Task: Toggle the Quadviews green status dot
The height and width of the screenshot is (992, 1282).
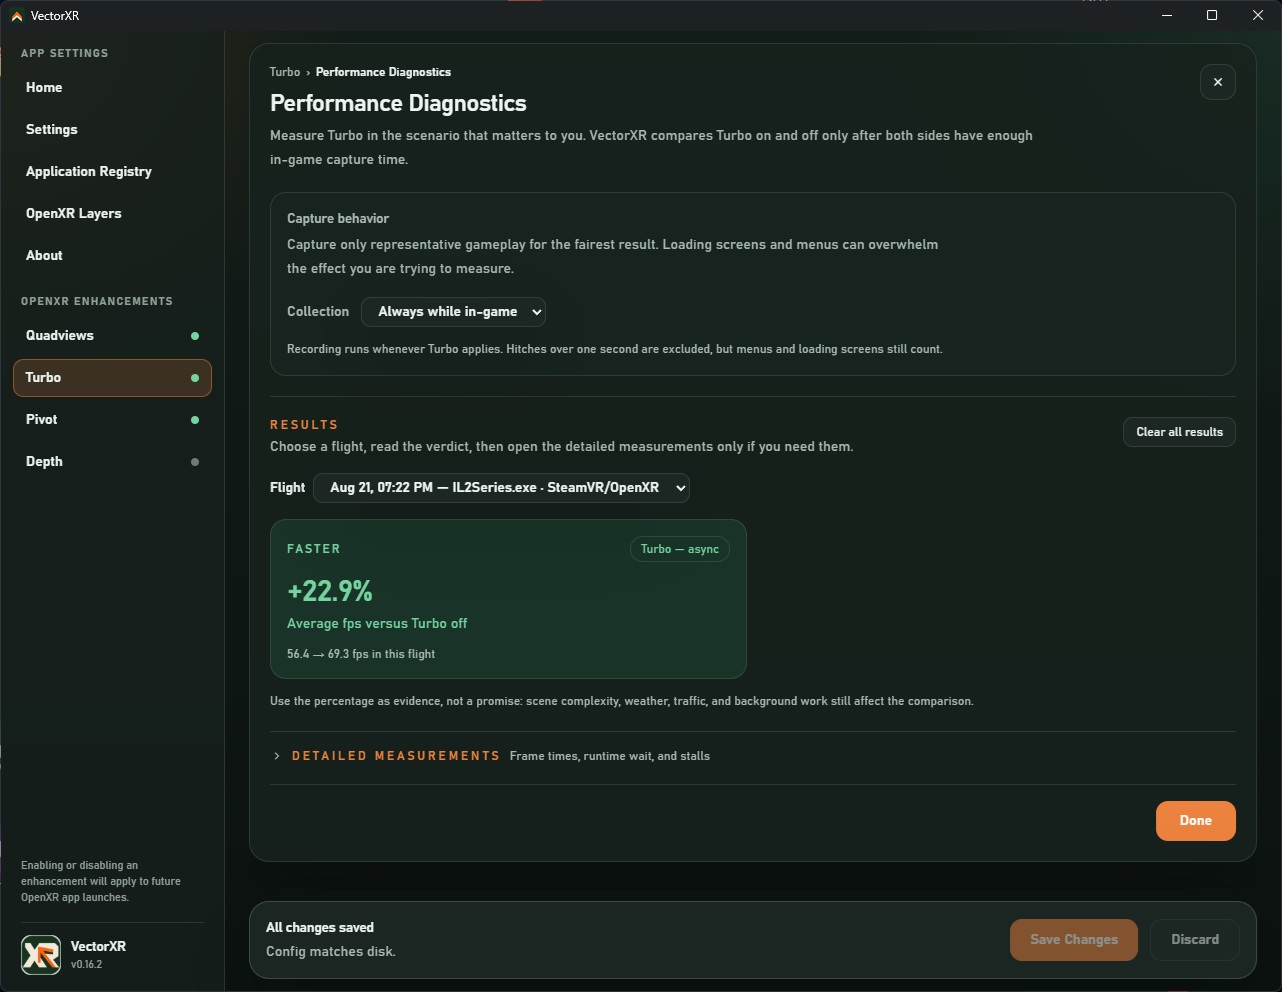Action: [x=195, y=336]
